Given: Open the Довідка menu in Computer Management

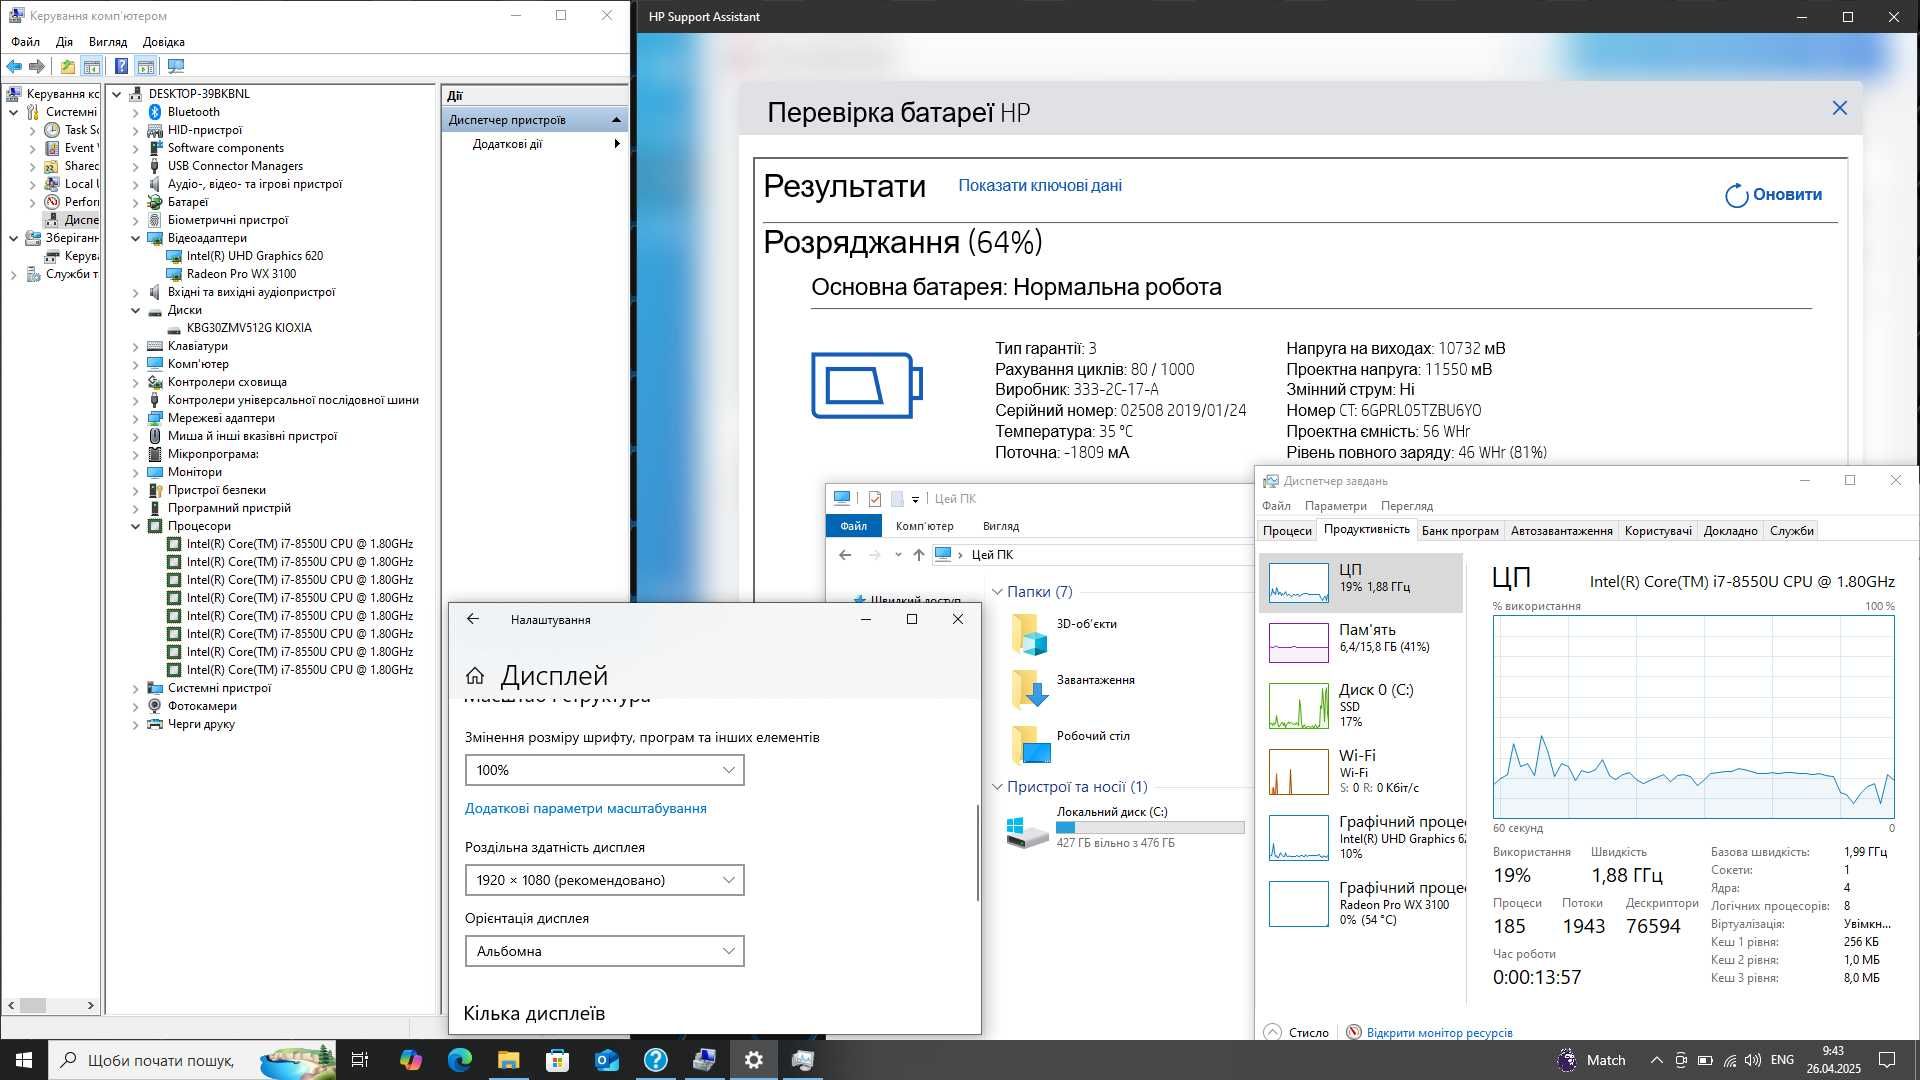Looking at the screenshot, I should pos(164,42).
